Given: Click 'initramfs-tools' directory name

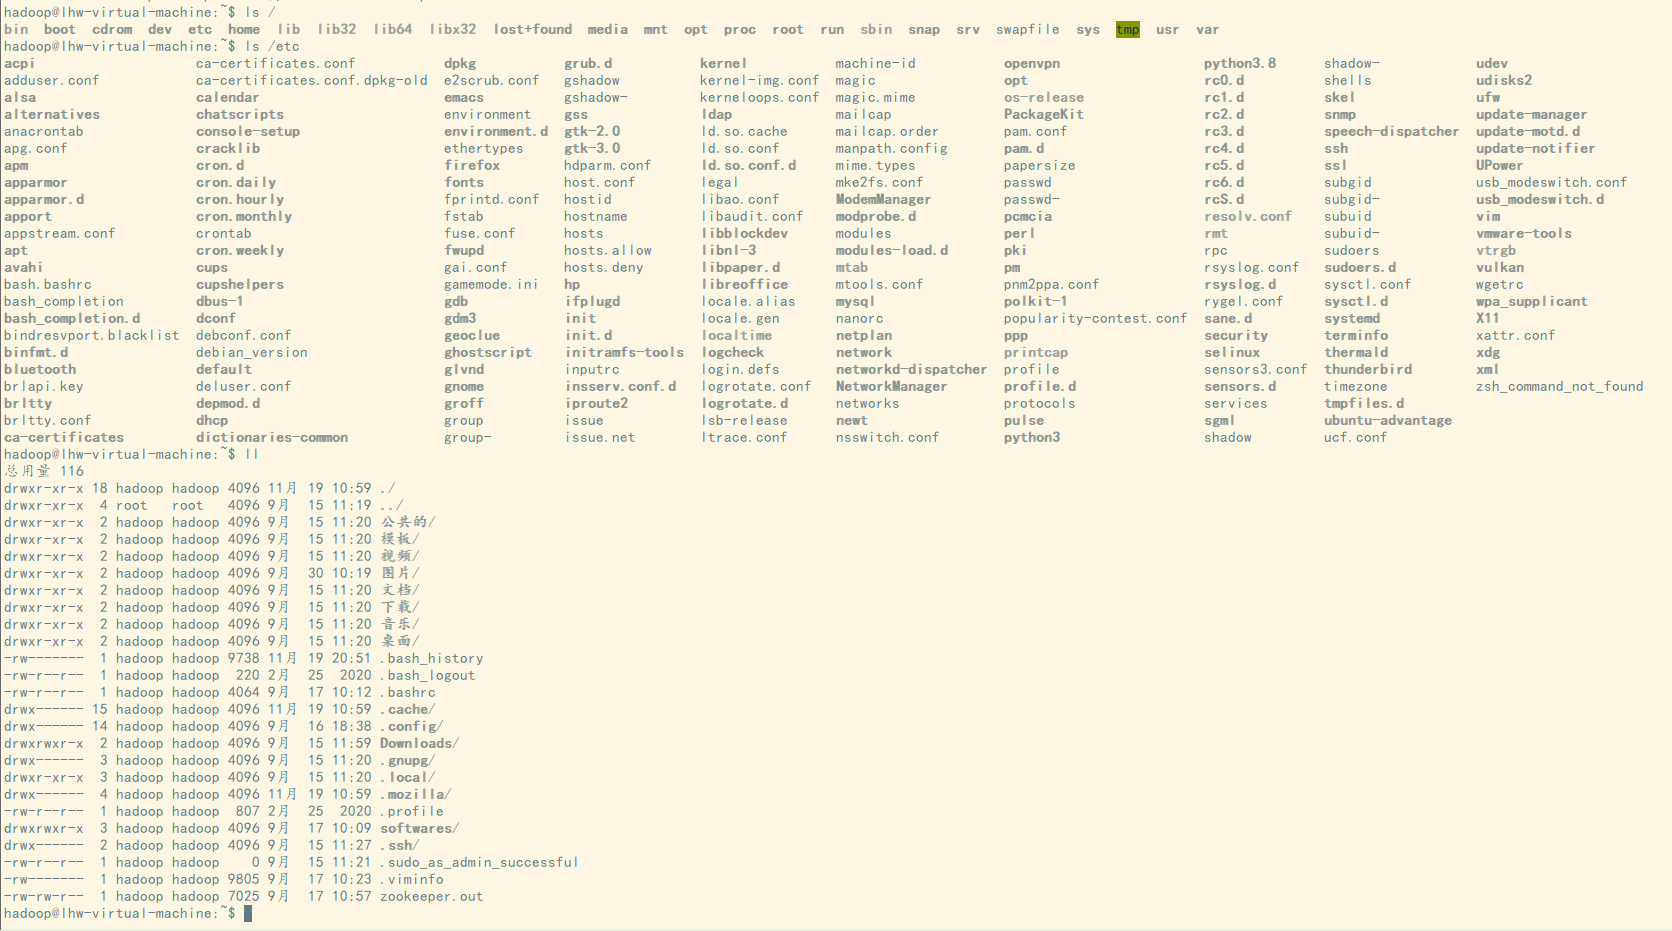Looking at the screenshot, I should [x=625, y=353].
